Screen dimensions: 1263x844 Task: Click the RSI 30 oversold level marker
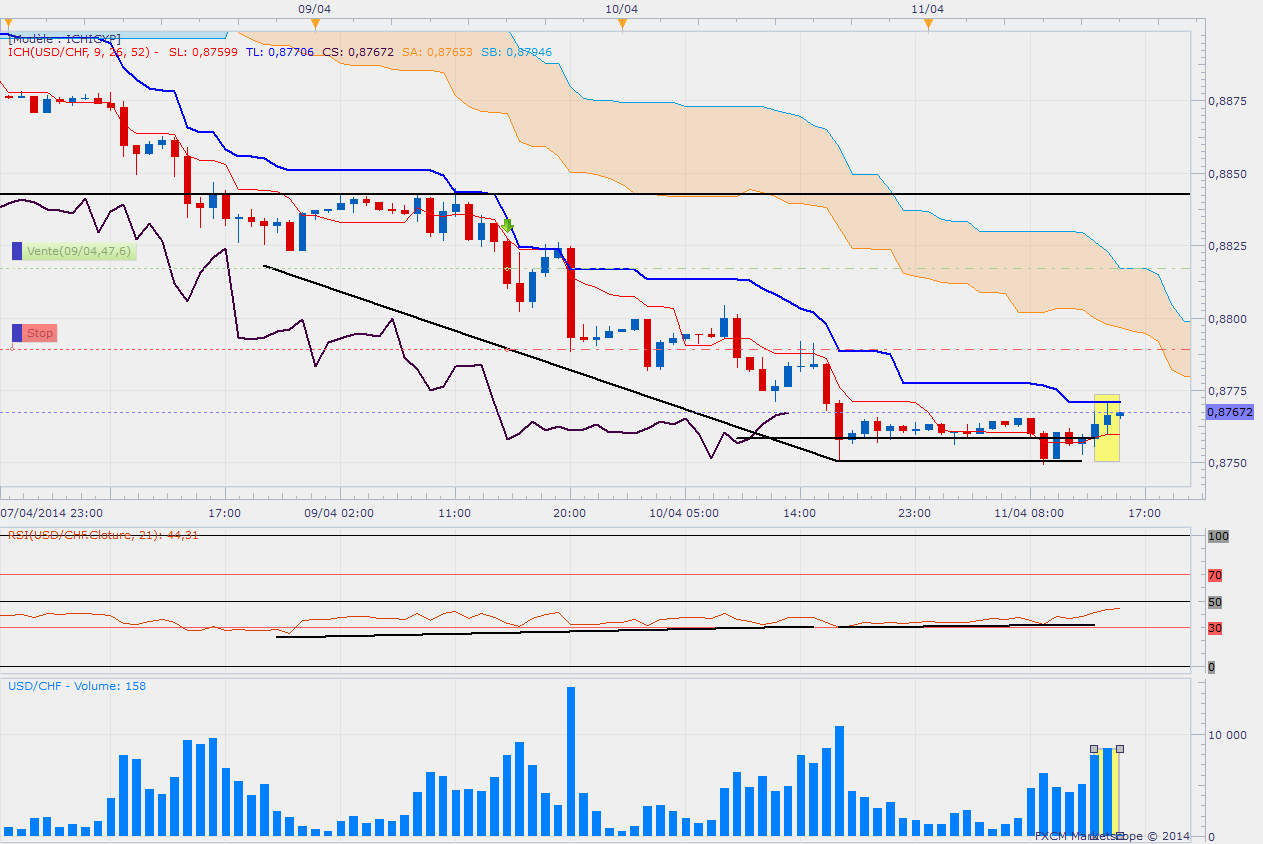1214,628
